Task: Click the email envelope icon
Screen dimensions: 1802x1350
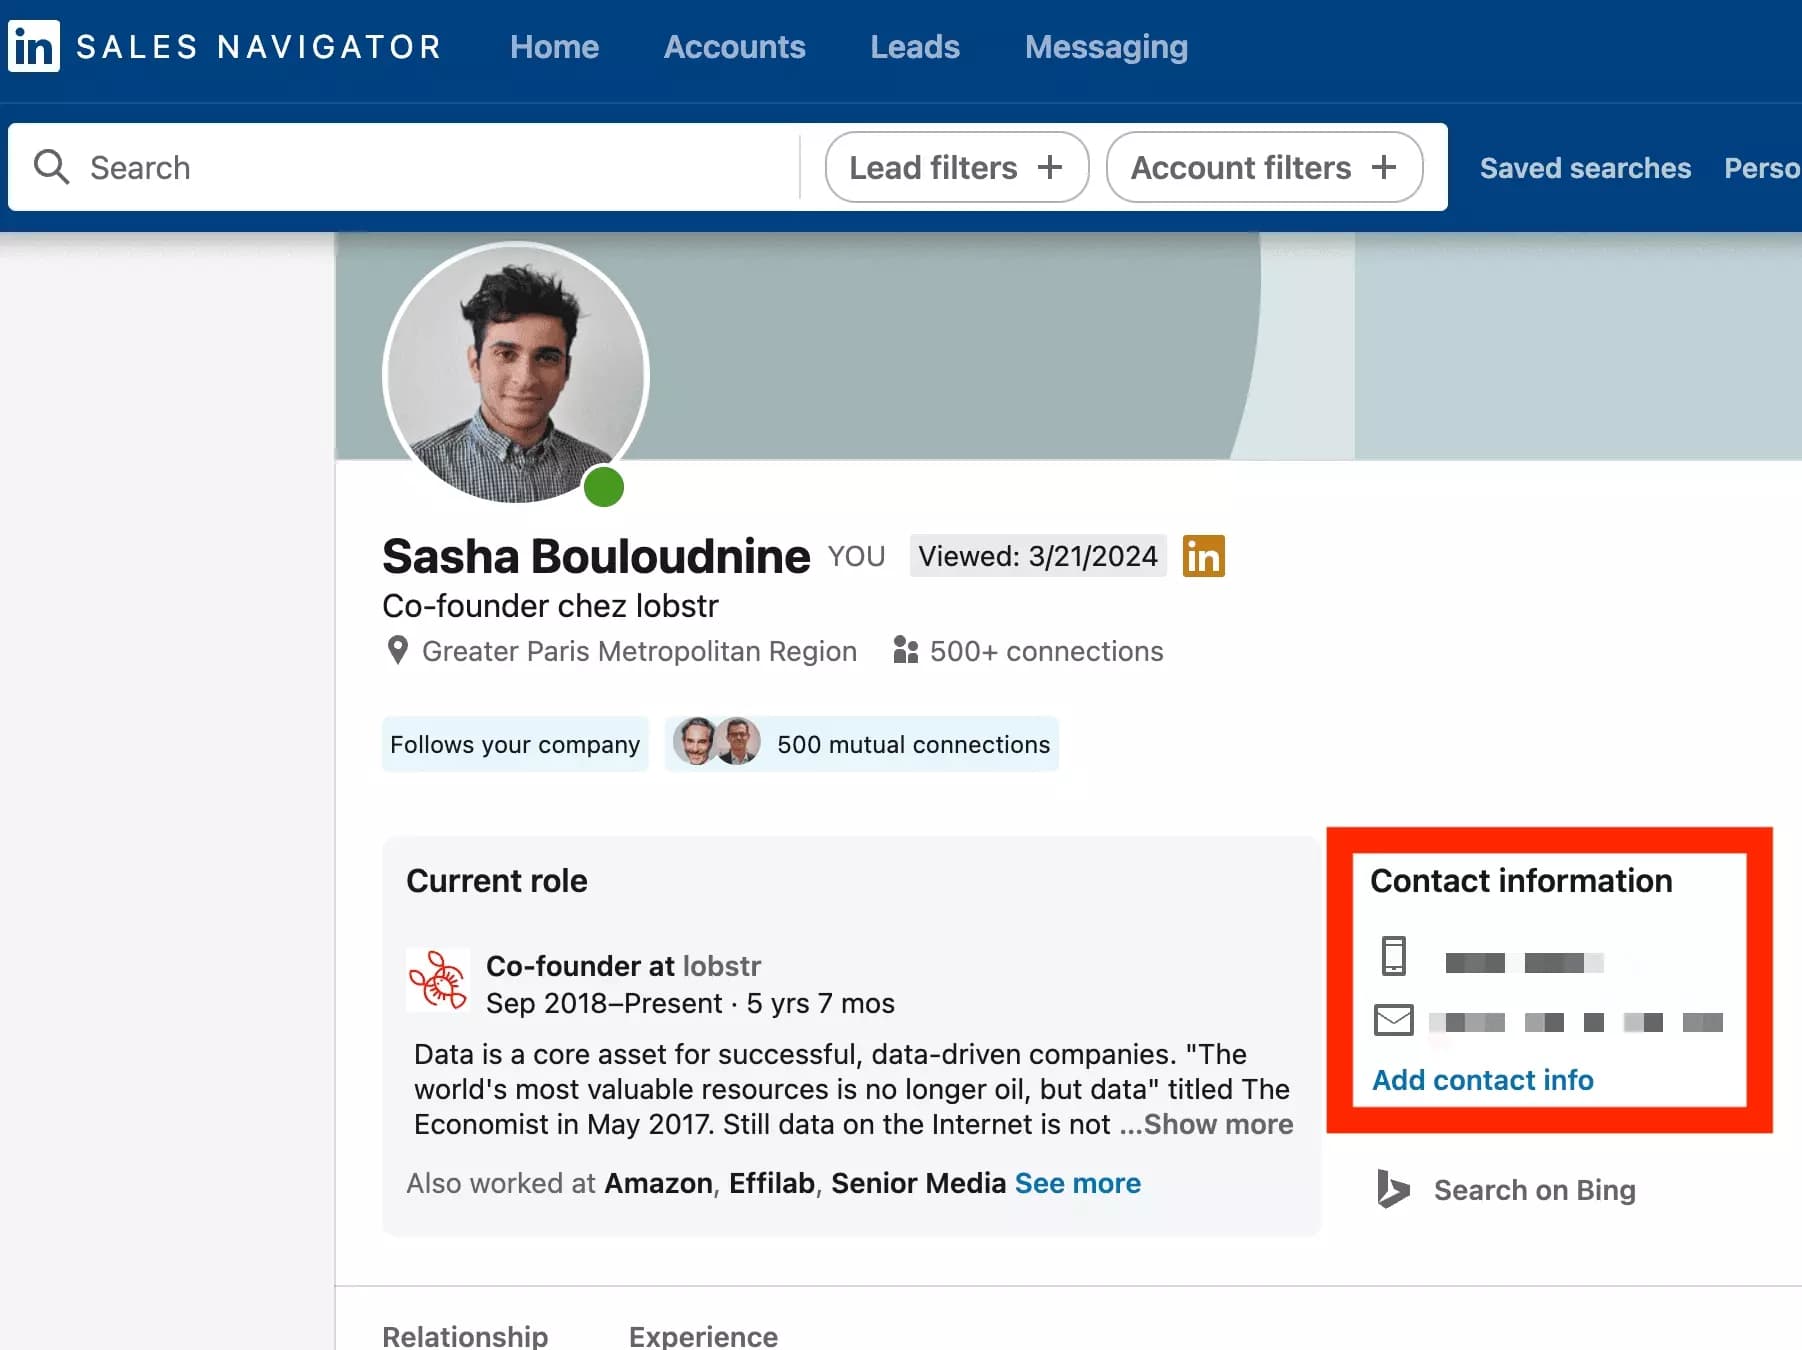Action: pyautogui.click(x=1393, y=1020)
